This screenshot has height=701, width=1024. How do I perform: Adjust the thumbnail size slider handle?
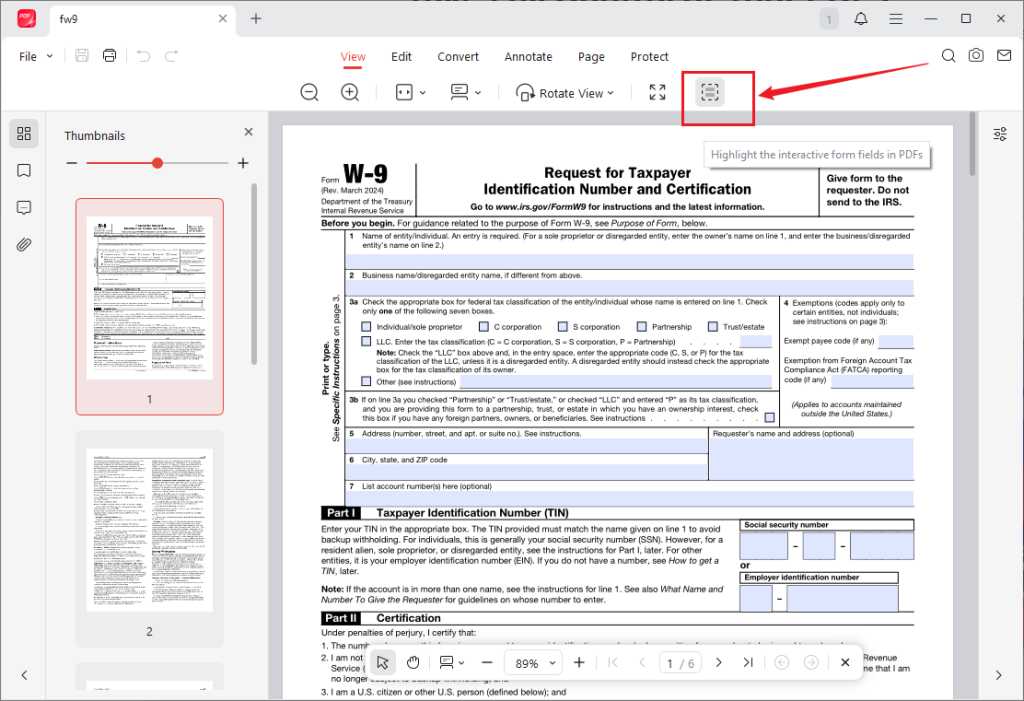[x=157, y=163]
